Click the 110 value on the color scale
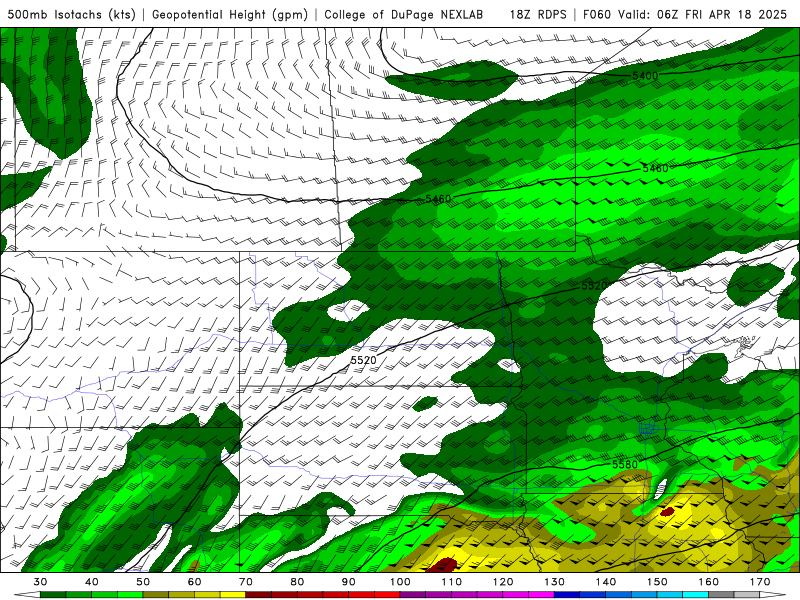This screenshot has height=600, width=800. [452, 582]
